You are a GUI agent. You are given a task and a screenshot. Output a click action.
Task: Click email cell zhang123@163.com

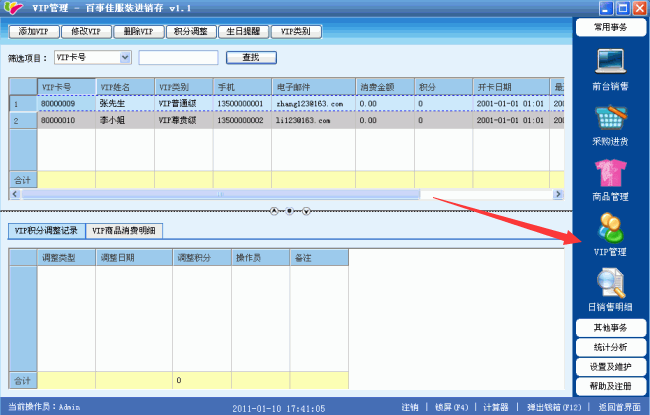click(x=314, y=104)
